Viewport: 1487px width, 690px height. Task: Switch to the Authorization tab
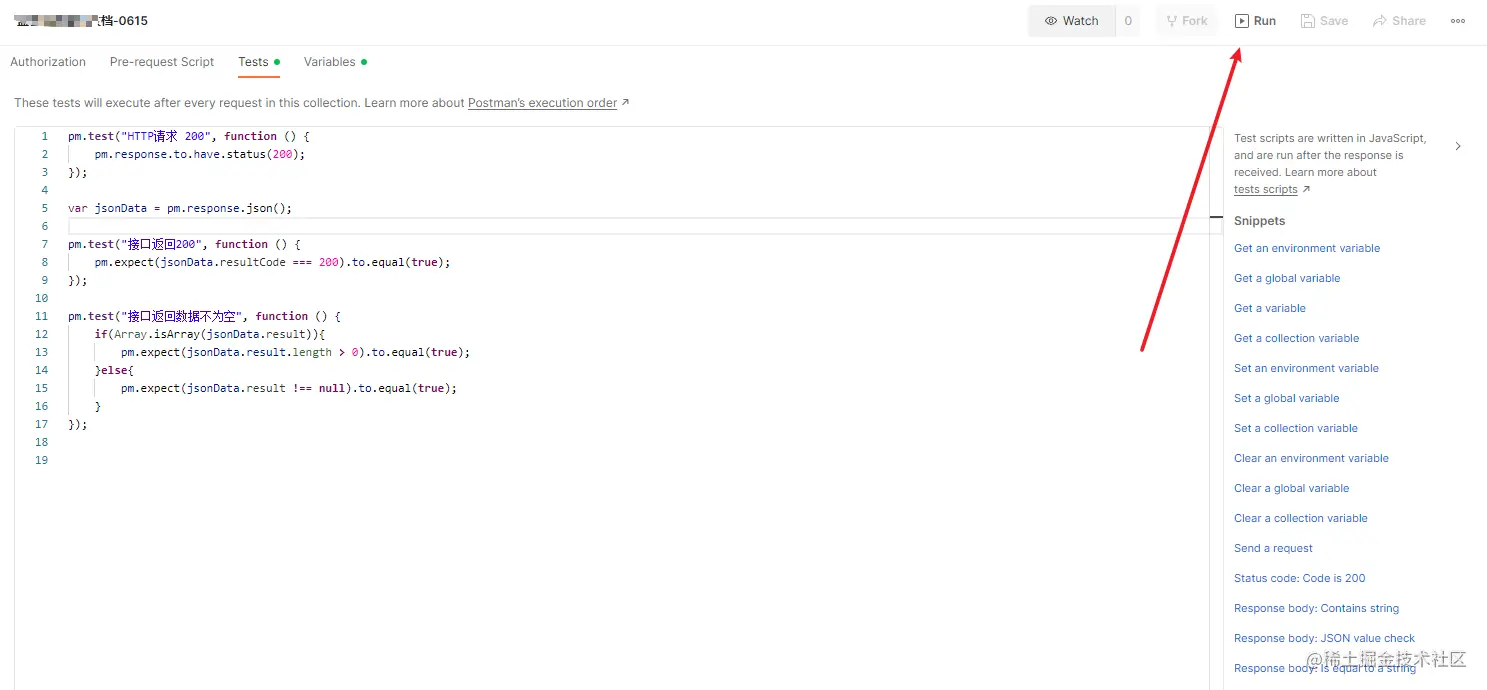pos(48,62)
